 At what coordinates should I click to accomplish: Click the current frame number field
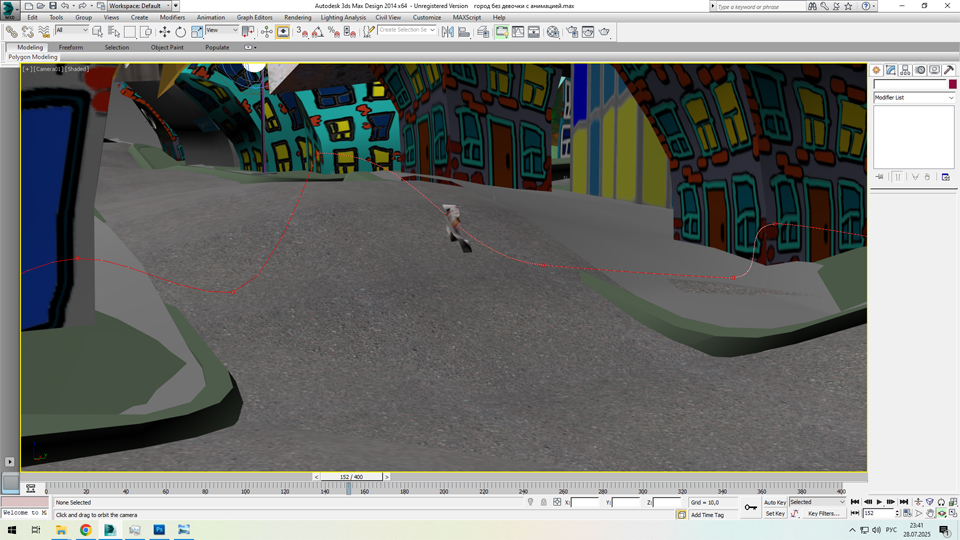[x=878, y=513]
